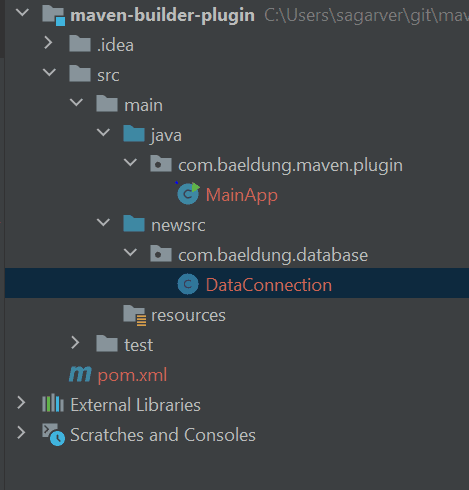Expand the test folder

[x=76, y=343]
